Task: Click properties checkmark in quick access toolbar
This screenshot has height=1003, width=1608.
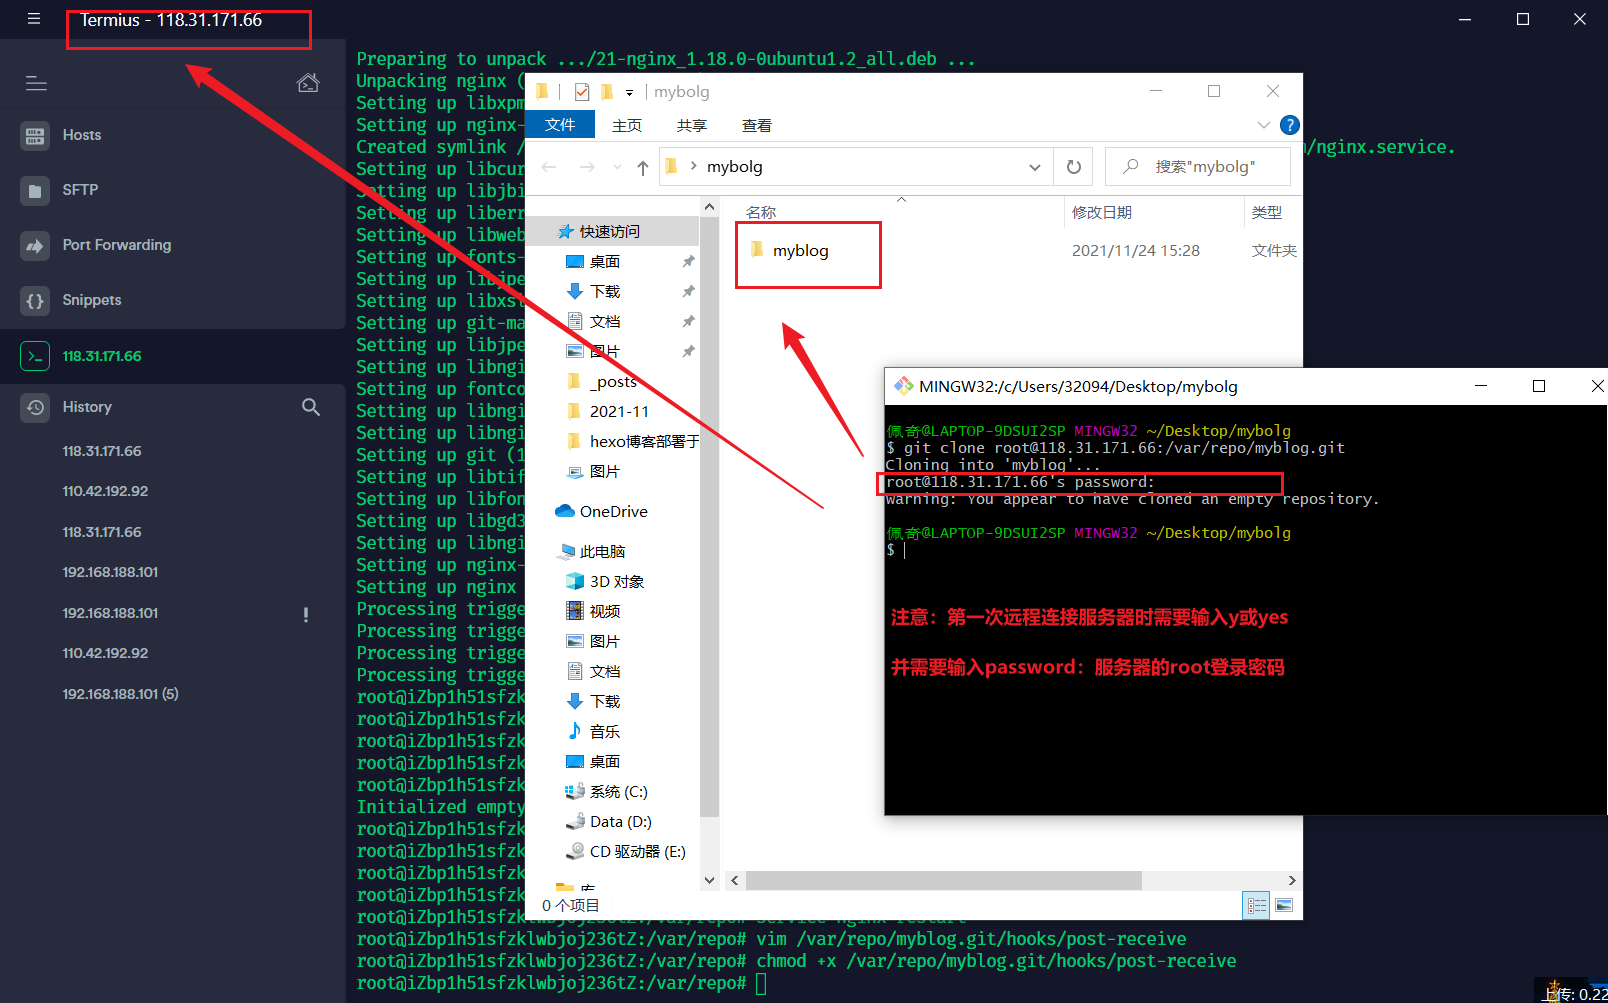Action: pos(582,92)
